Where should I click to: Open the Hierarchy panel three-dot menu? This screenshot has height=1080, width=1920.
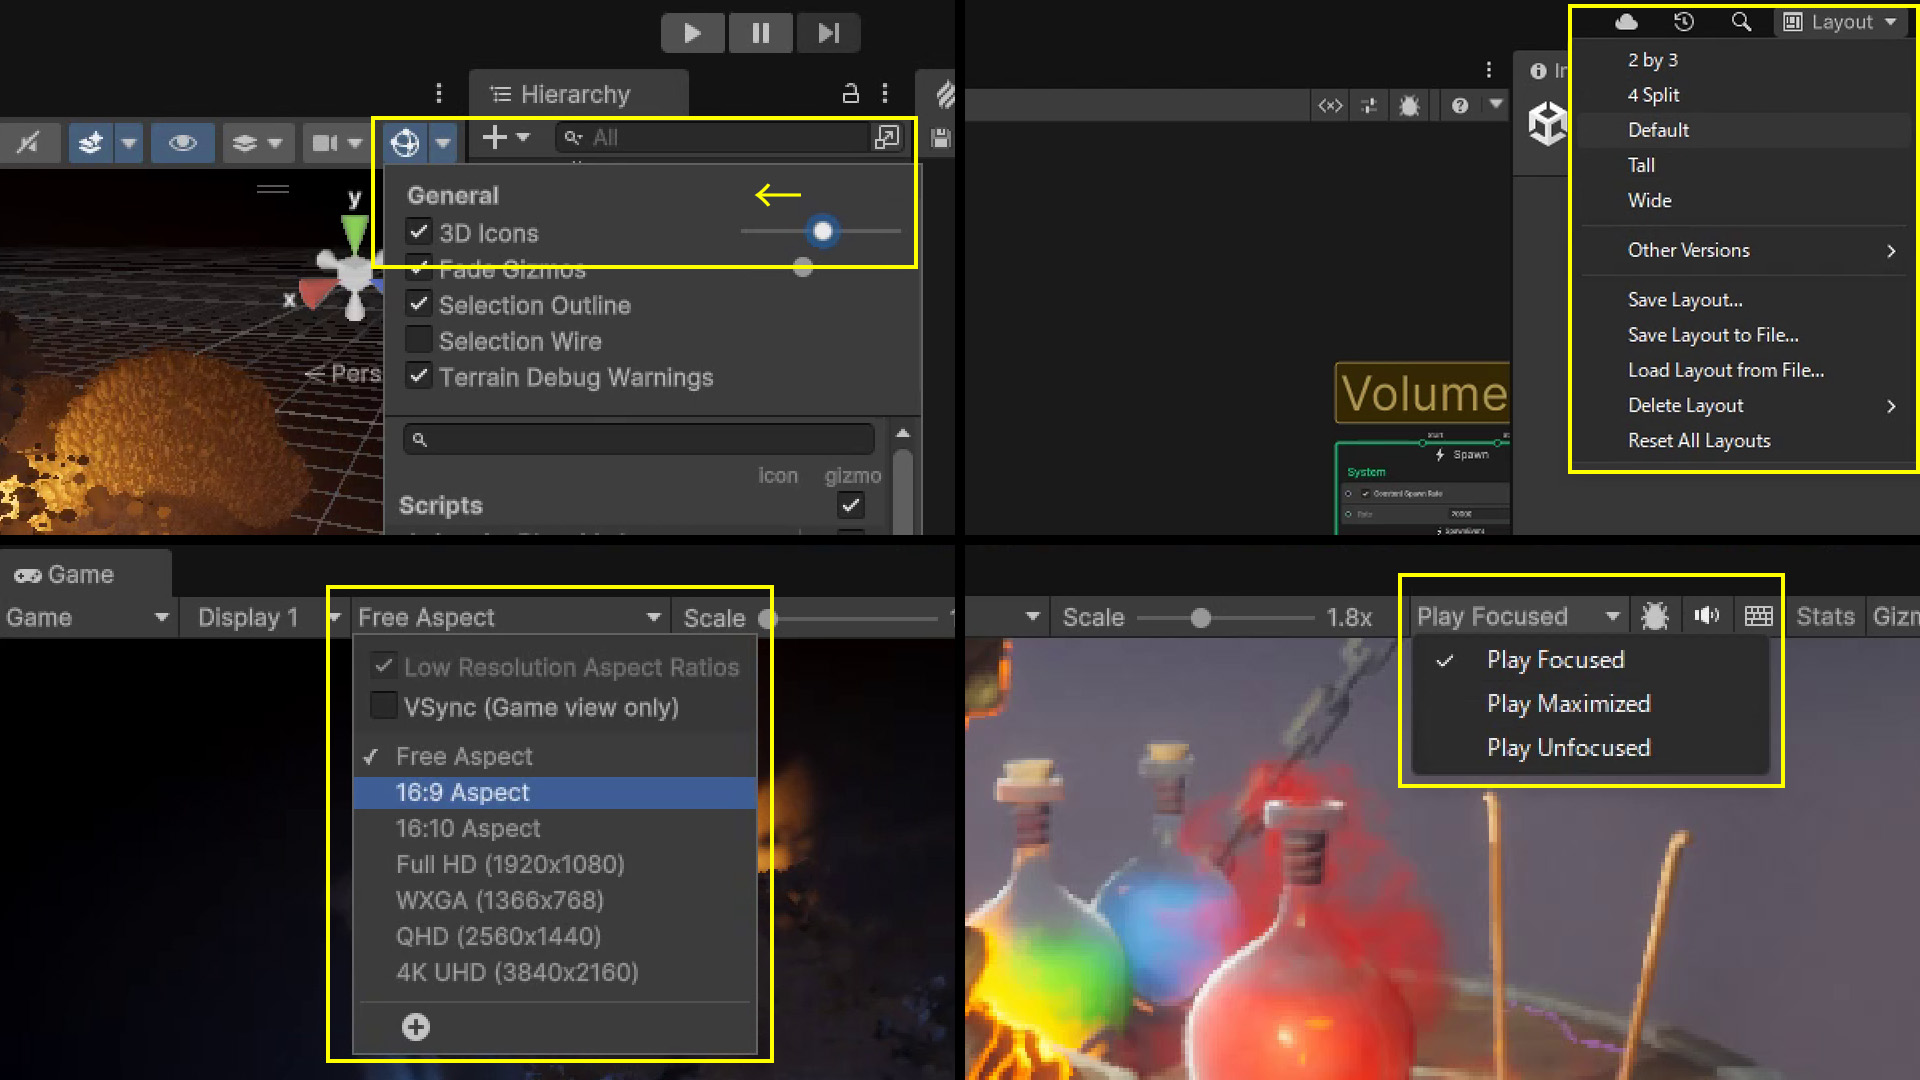[885, 93]
